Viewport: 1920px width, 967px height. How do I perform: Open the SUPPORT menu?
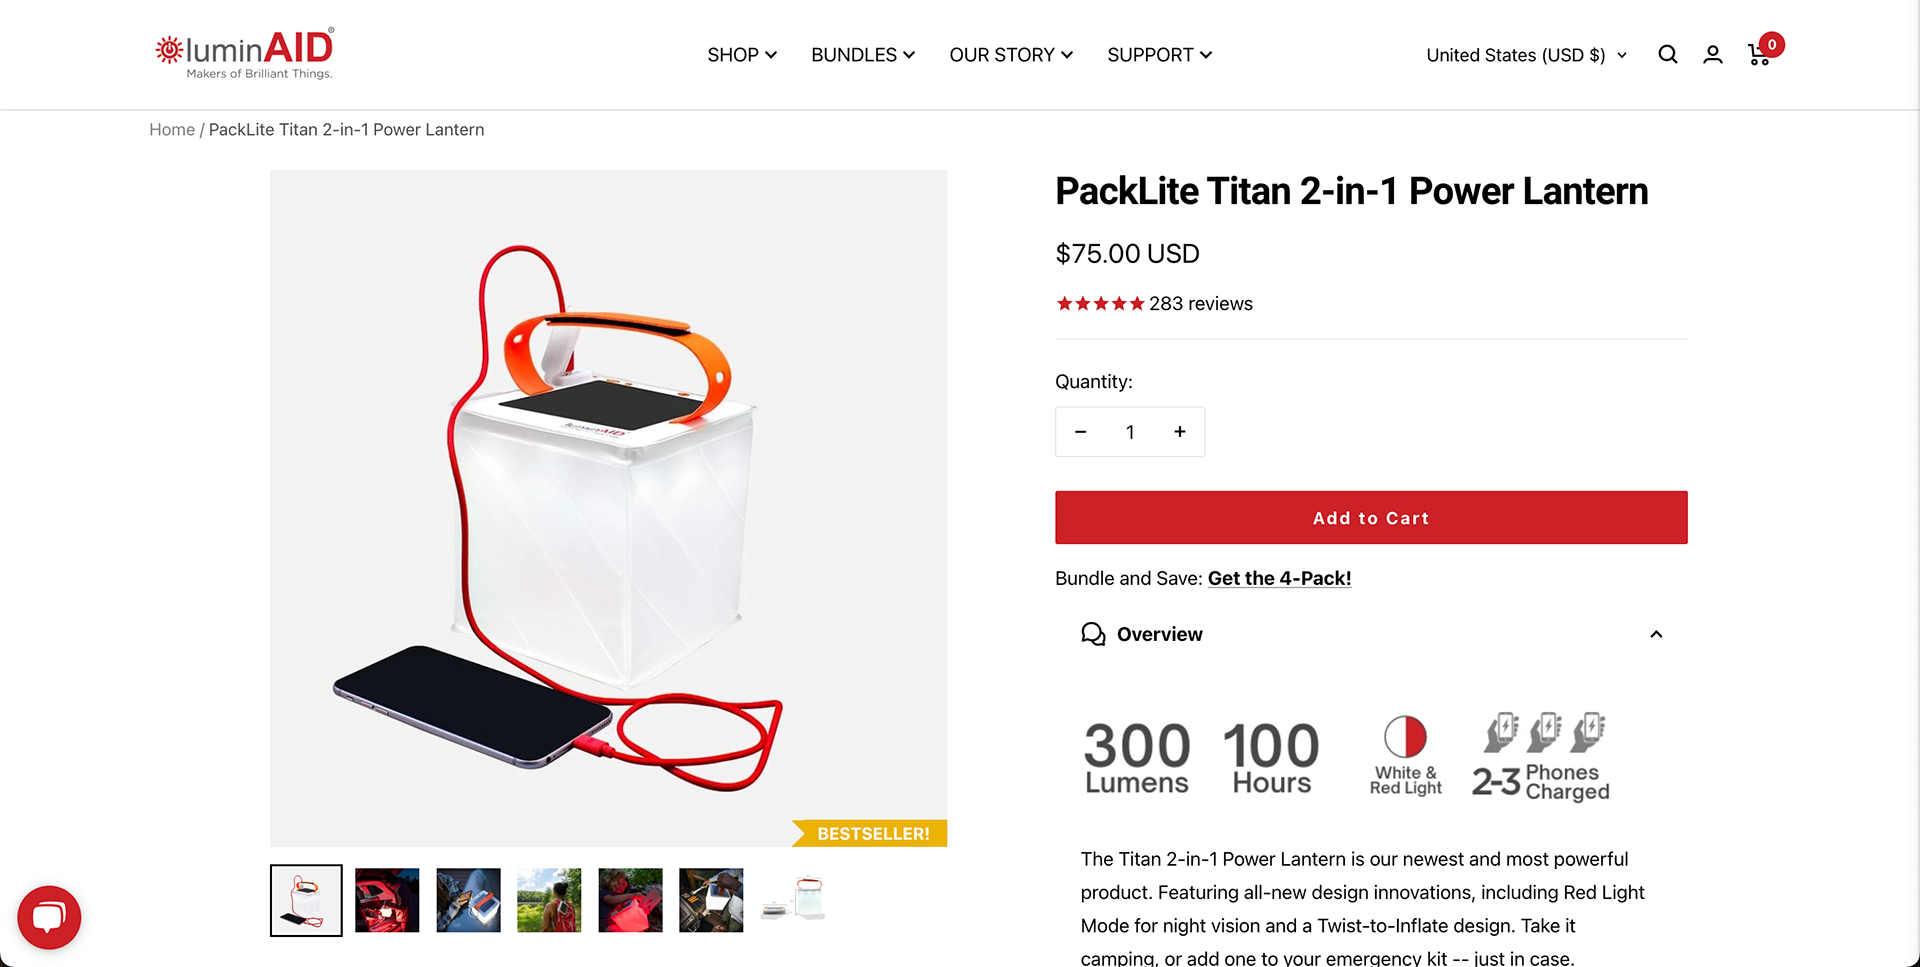1160,55
